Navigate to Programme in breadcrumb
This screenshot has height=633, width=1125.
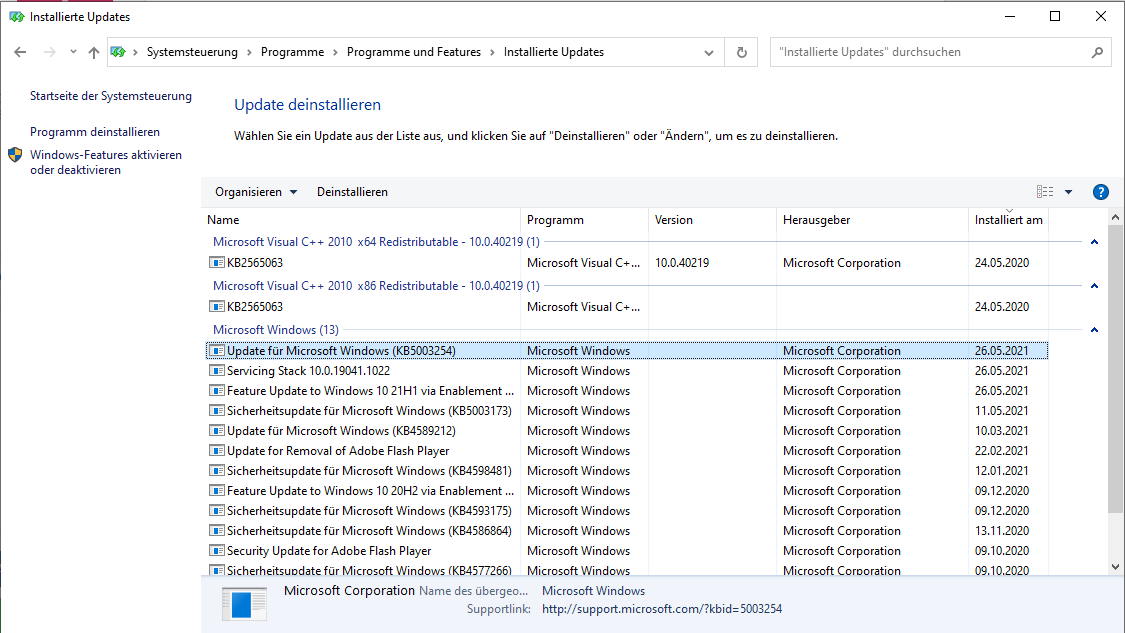coord(292,52)
